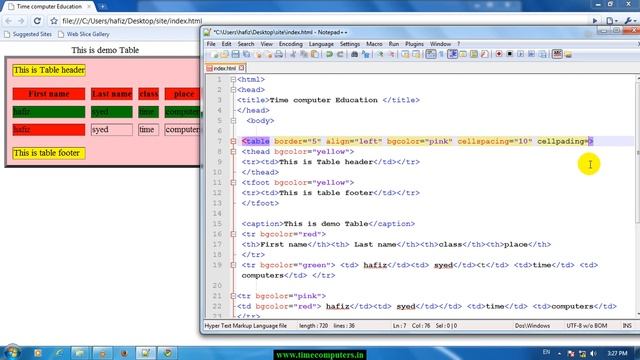
Task: Click the Notepad++ vertical scrollbar
Action: tap(638, 196)
